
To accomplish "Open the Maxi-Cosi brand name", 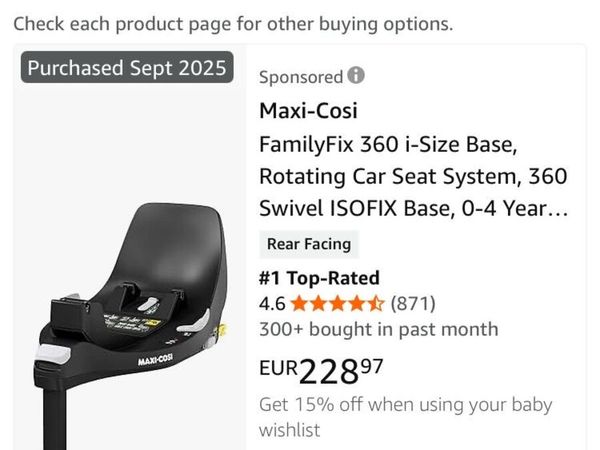I will coord(308,110).
